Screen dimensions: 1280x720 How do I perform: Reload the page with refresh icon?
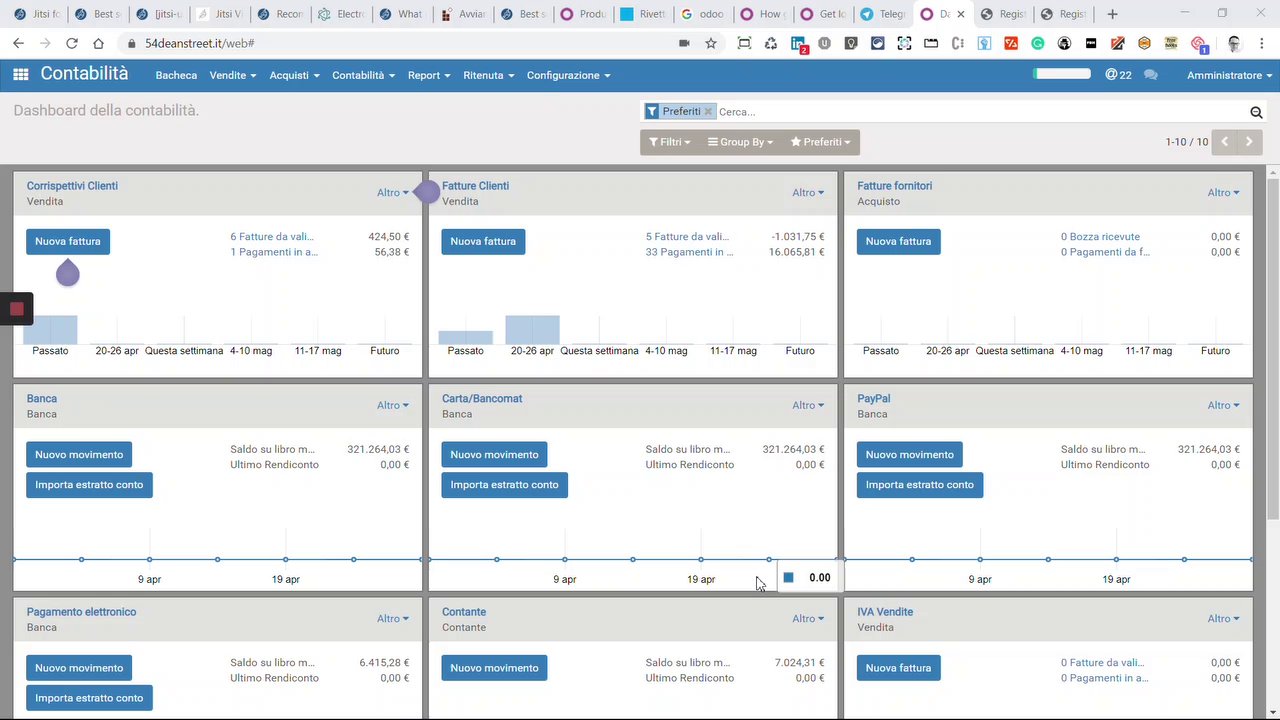[71, 44]
